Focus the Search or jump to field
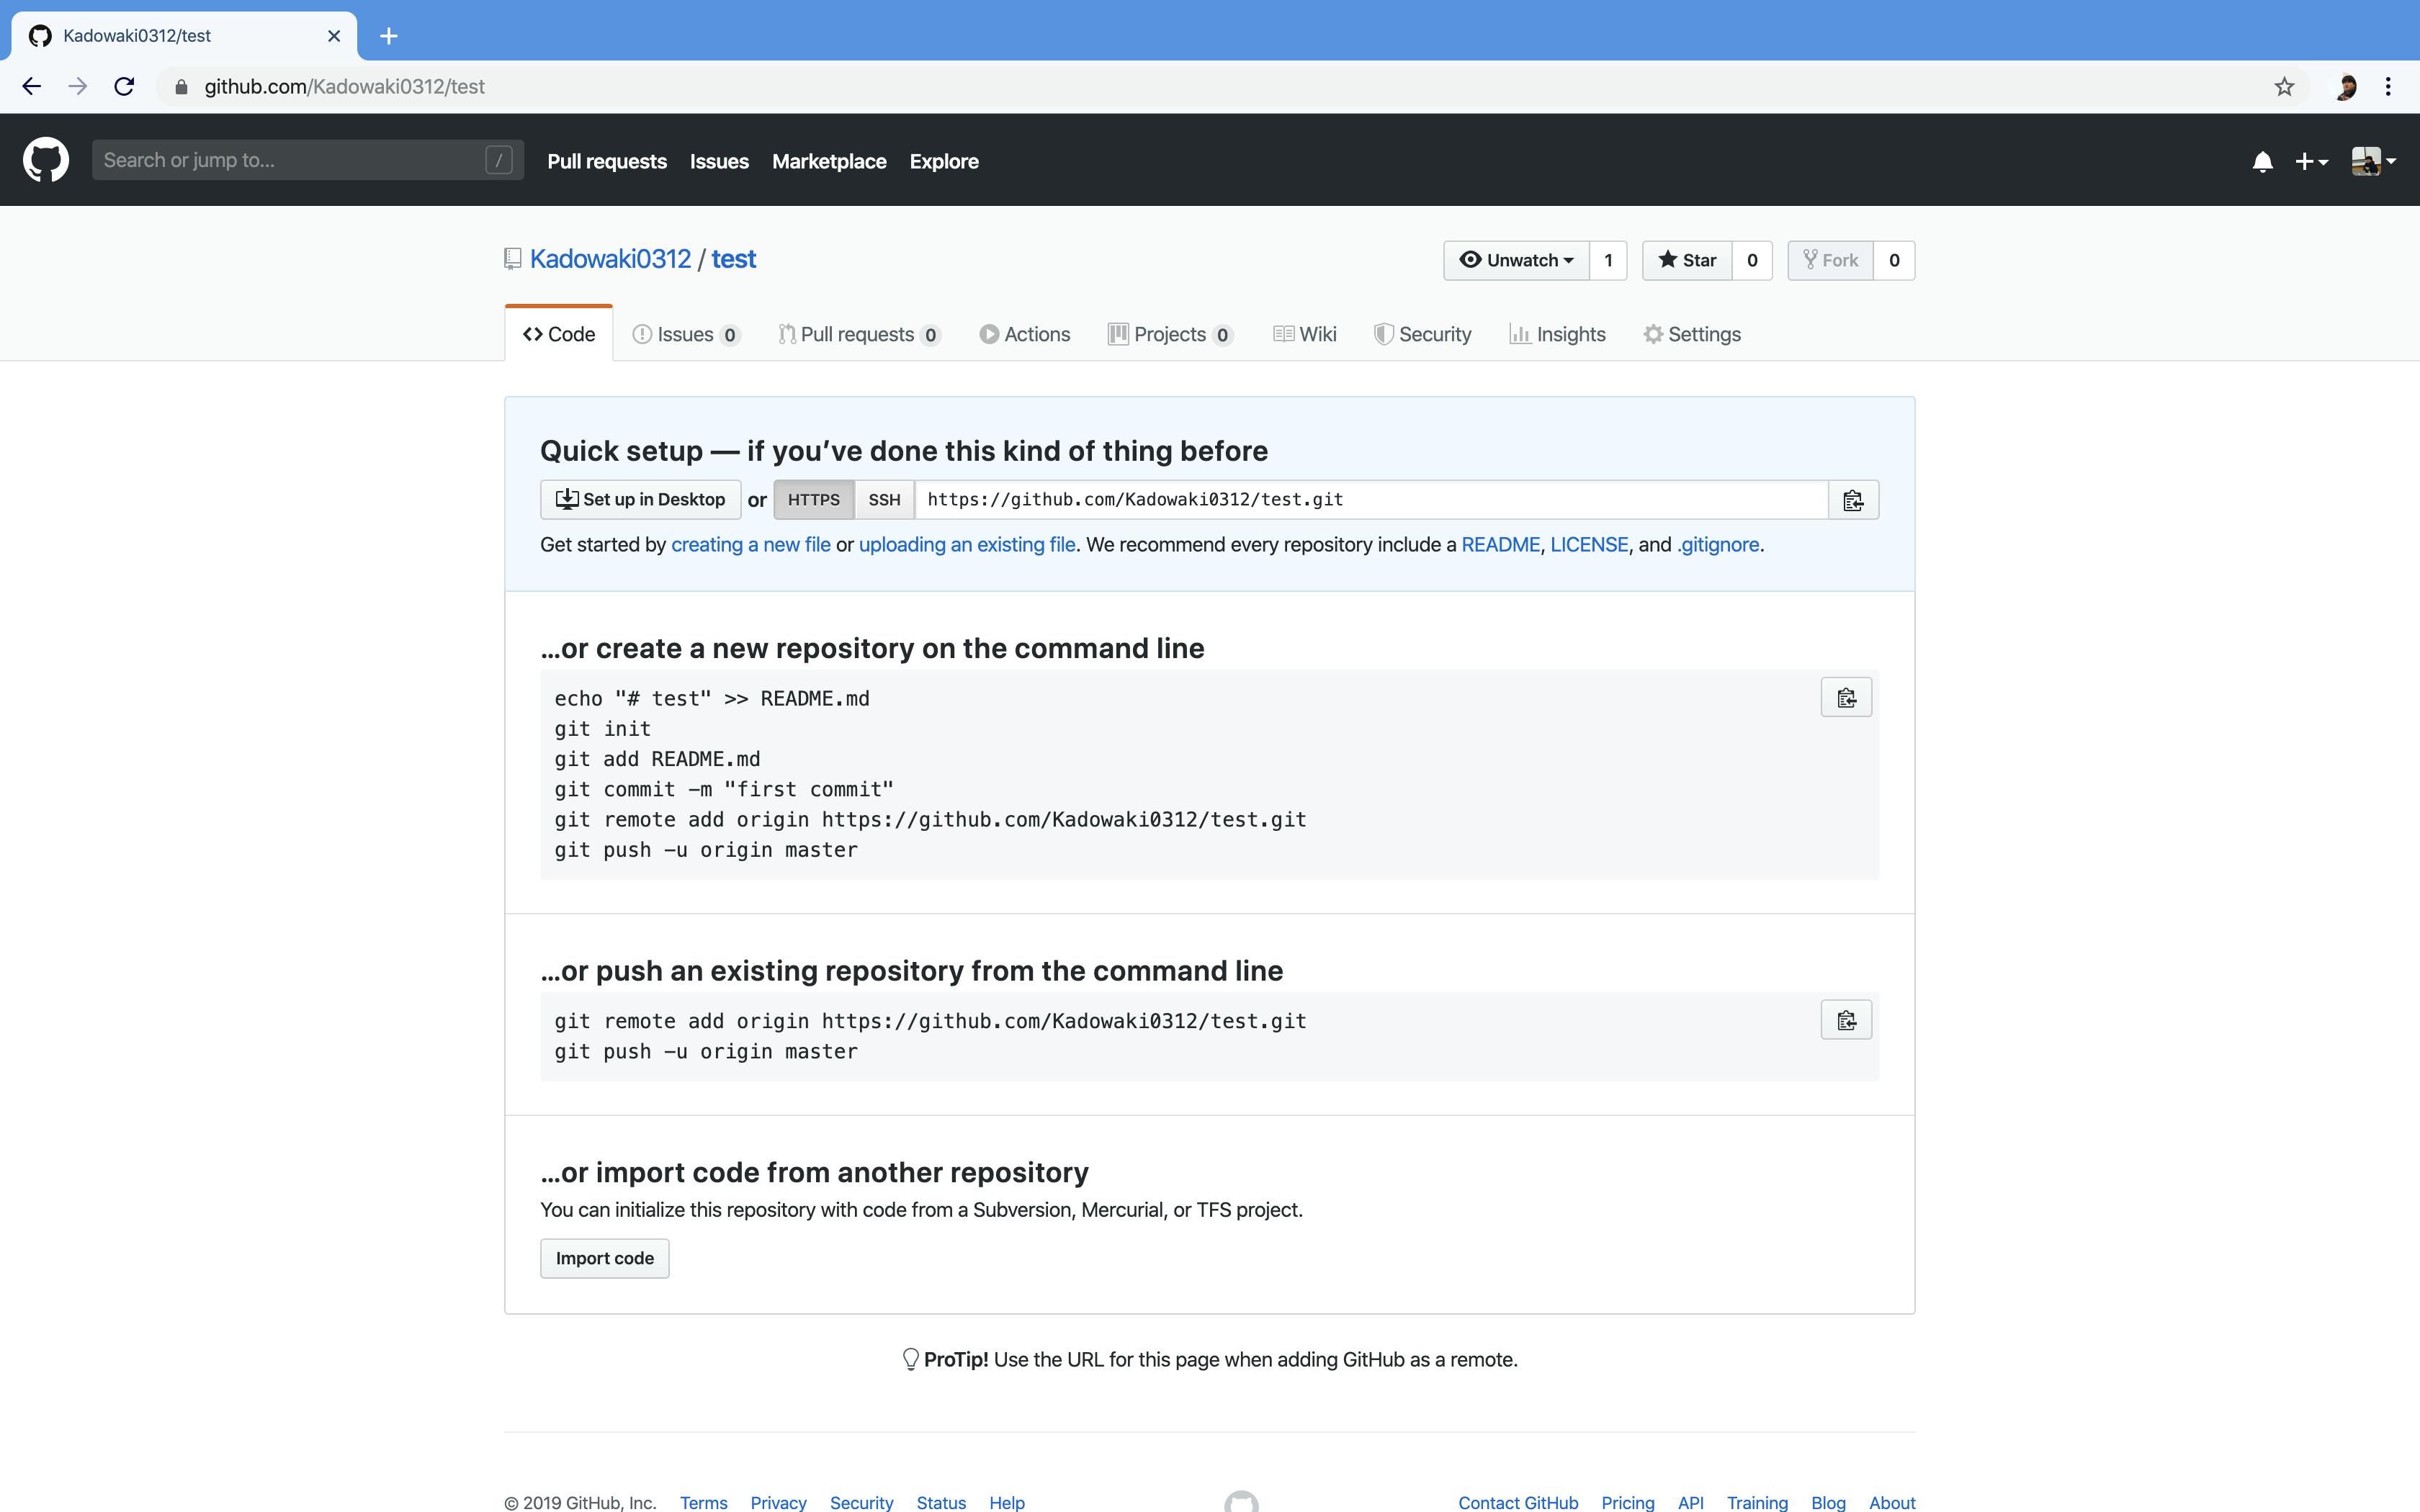The width and height of the screenshot is (2420, 1512). [x=308, y=160]
